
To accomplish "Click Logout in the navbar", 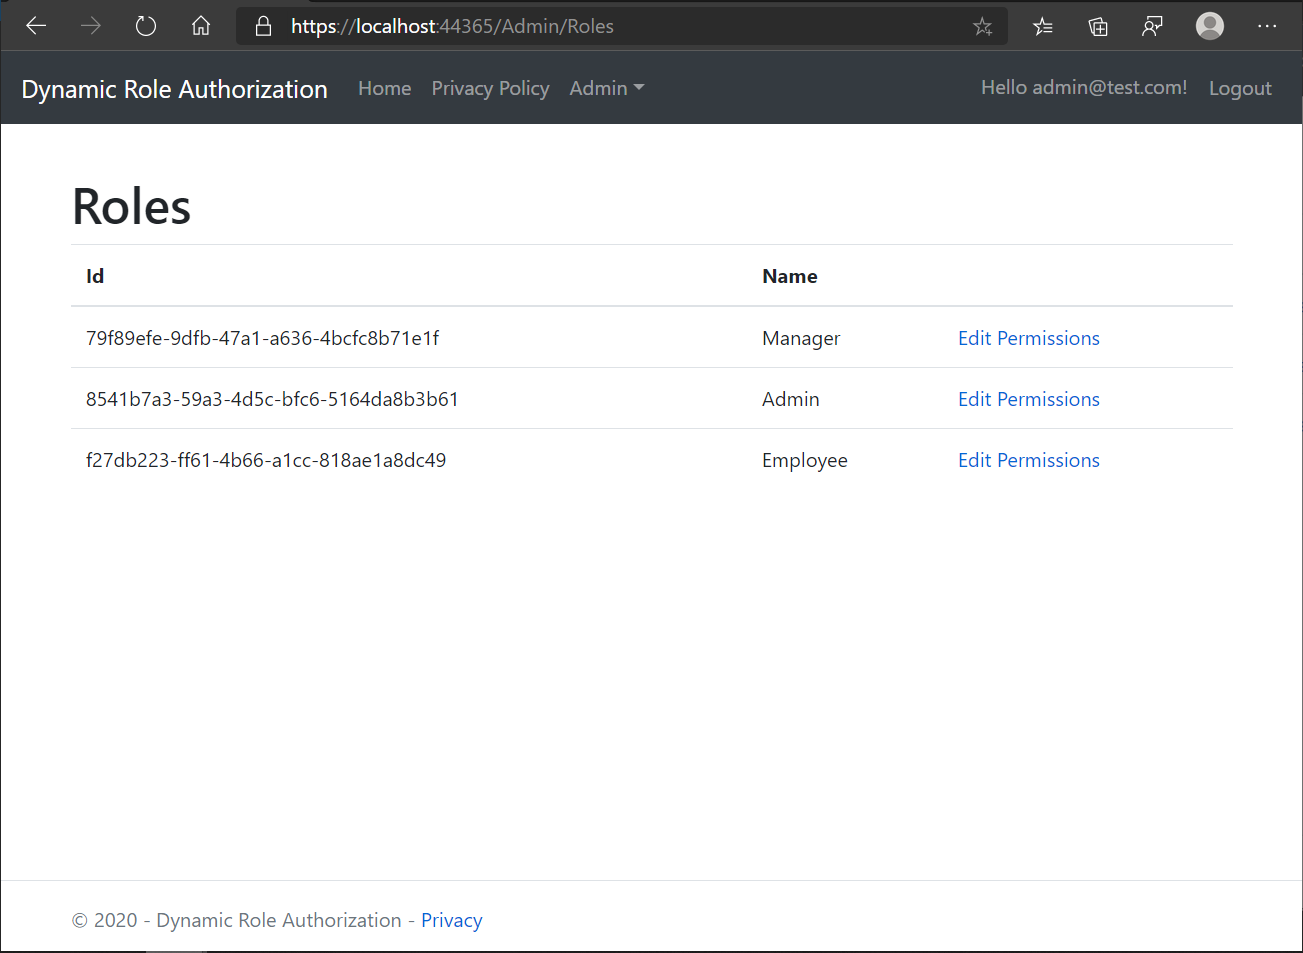I will pos(1240,88).
